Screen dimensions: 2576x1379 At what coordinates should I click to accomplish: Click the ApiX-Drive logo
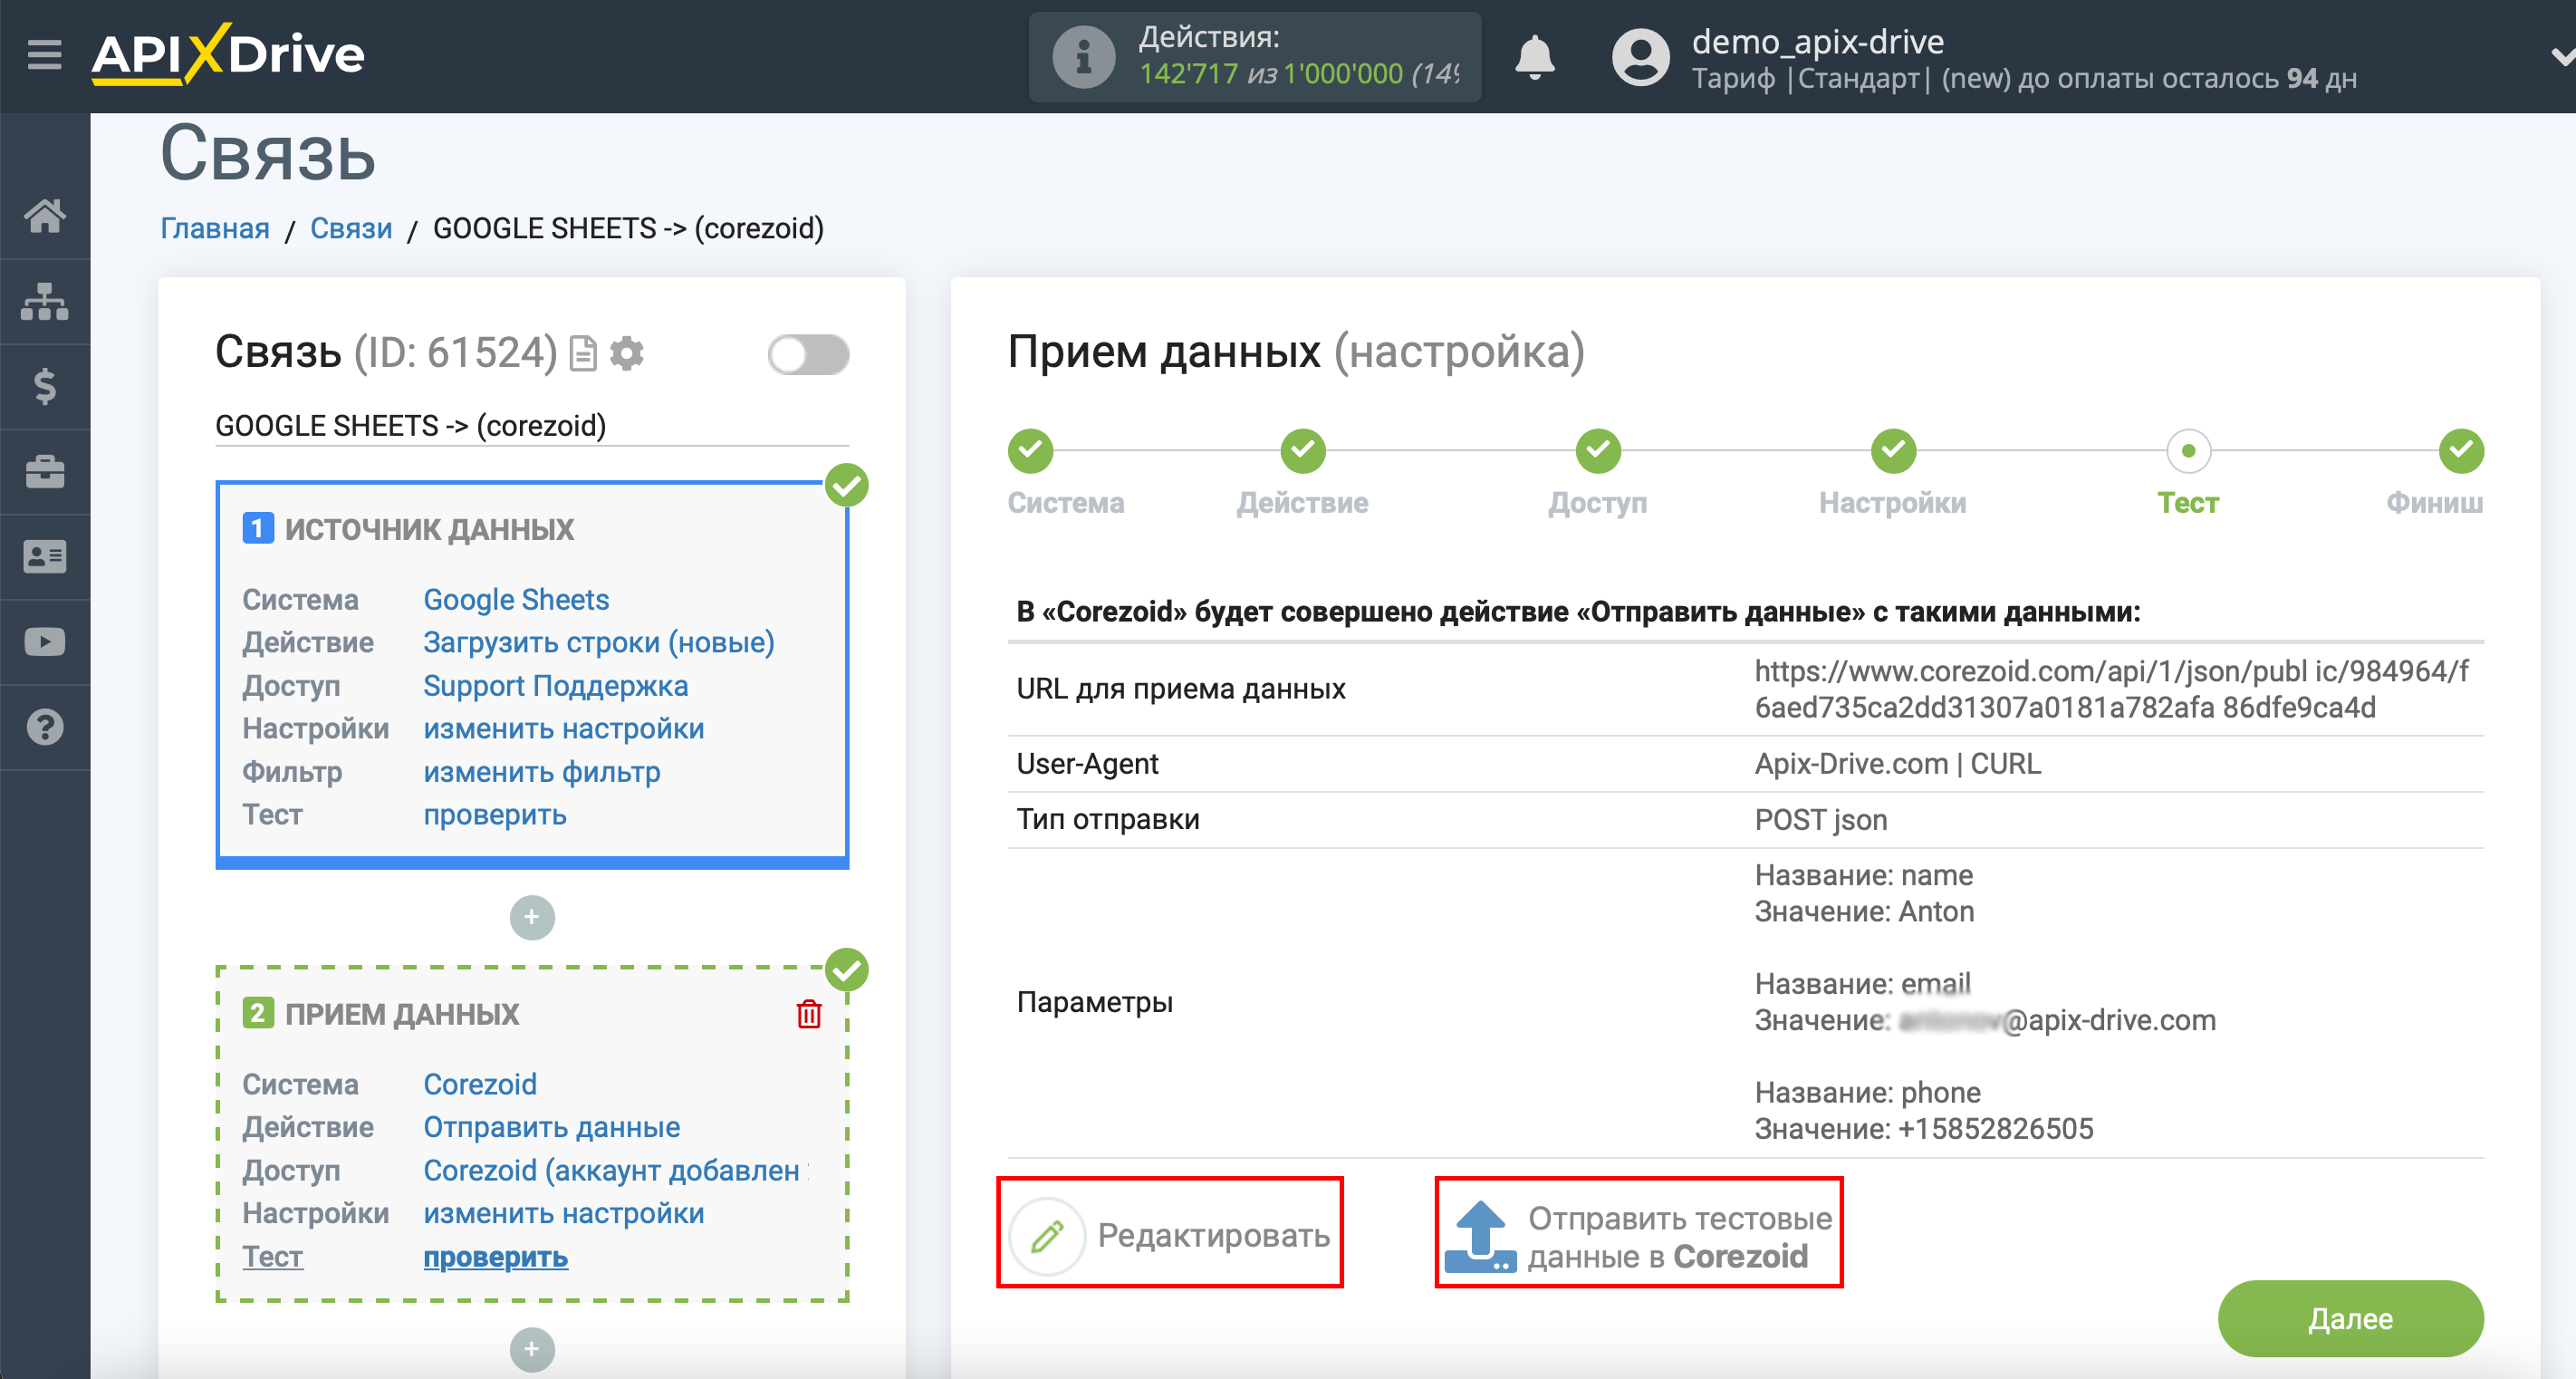tap(228, 54)
